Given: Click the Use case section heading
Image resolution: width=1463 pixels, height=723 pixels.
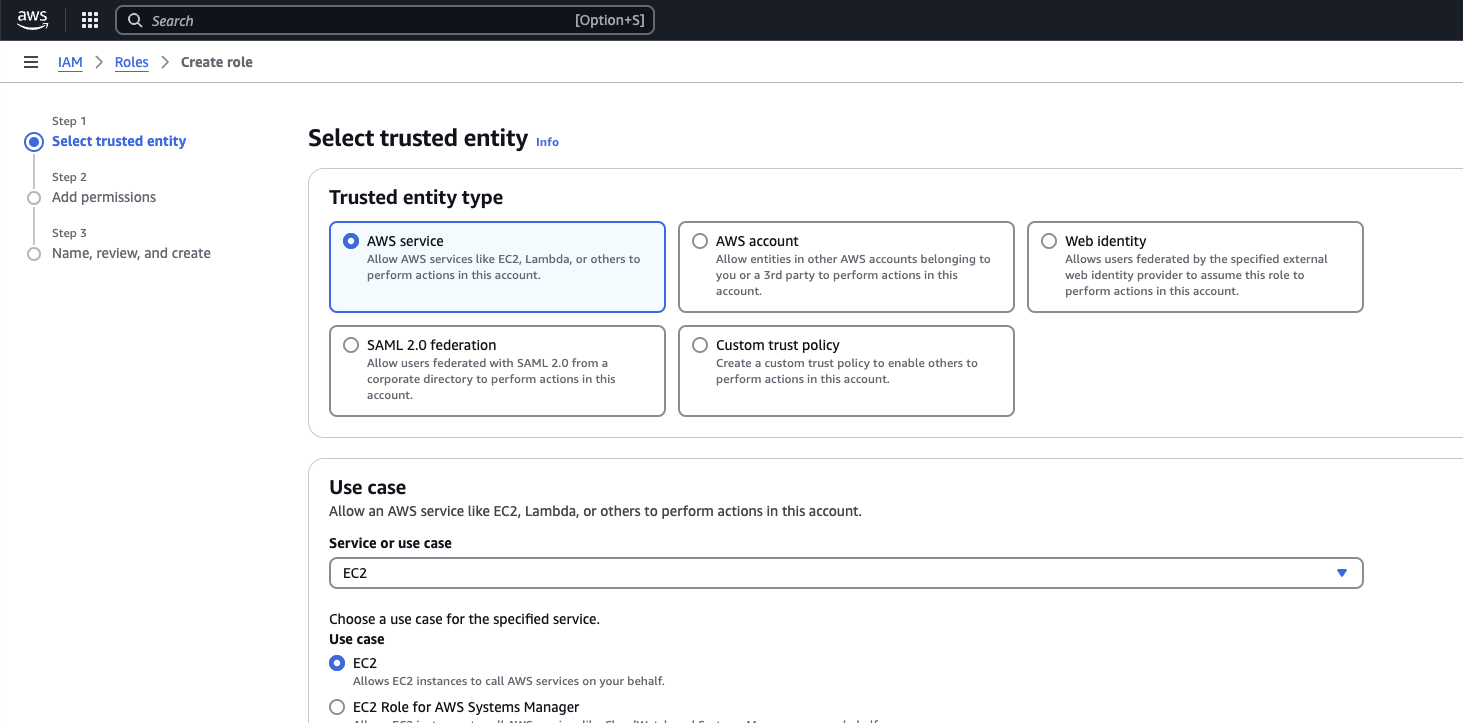Looking at the screenshot, I should [368, 487].
